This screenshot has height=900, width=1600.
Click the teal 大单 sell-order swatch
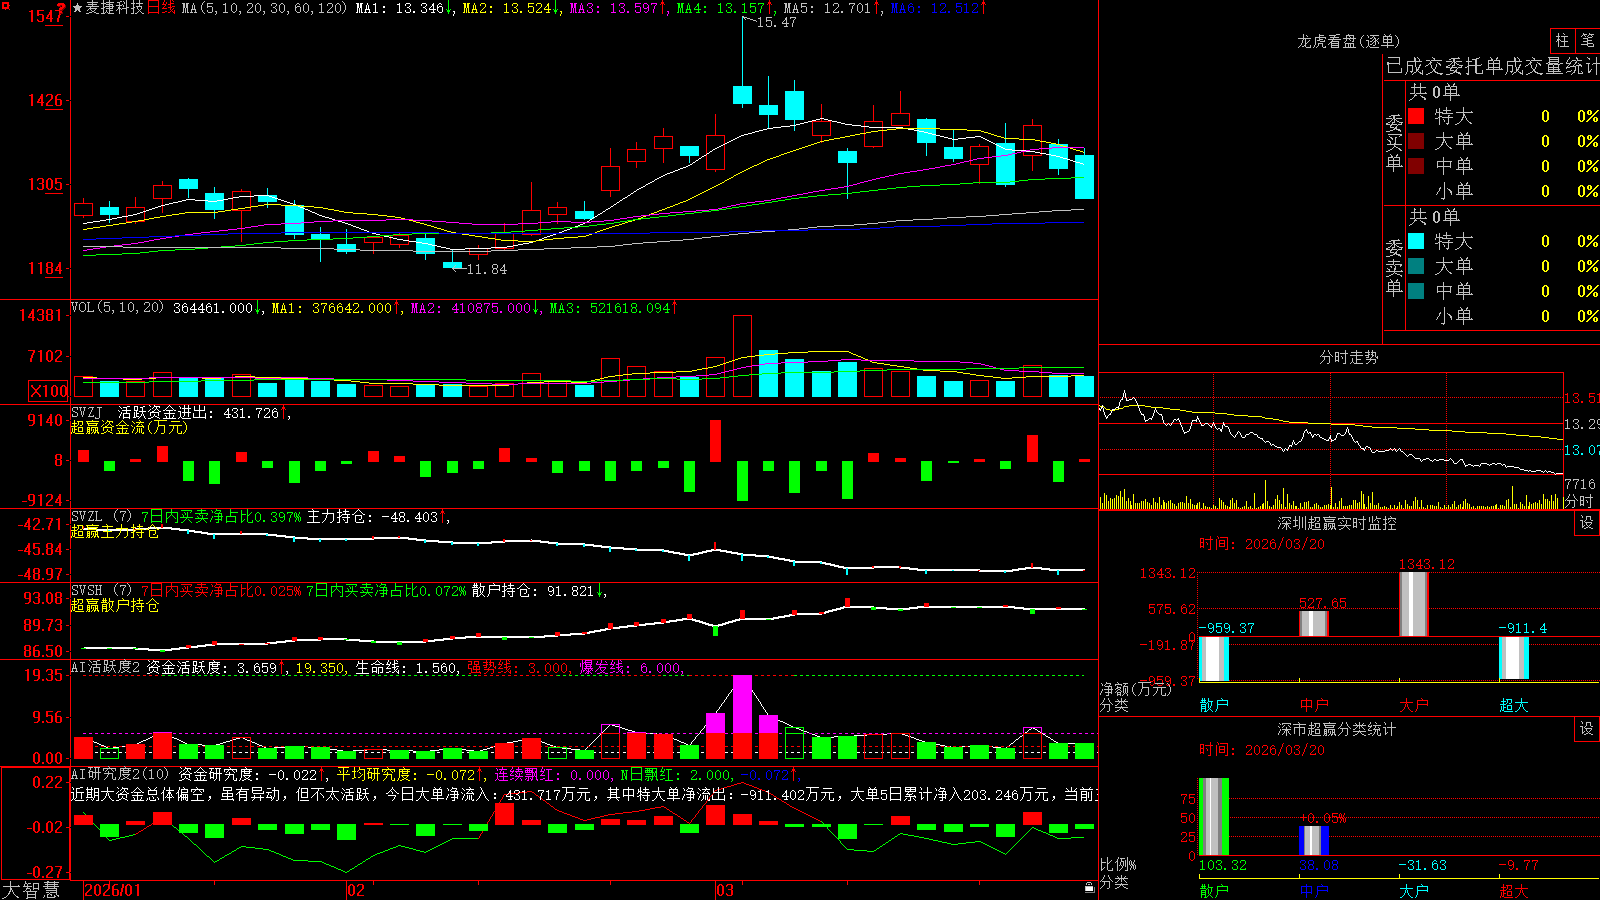pyautogui.click(x=1416, y=266)
